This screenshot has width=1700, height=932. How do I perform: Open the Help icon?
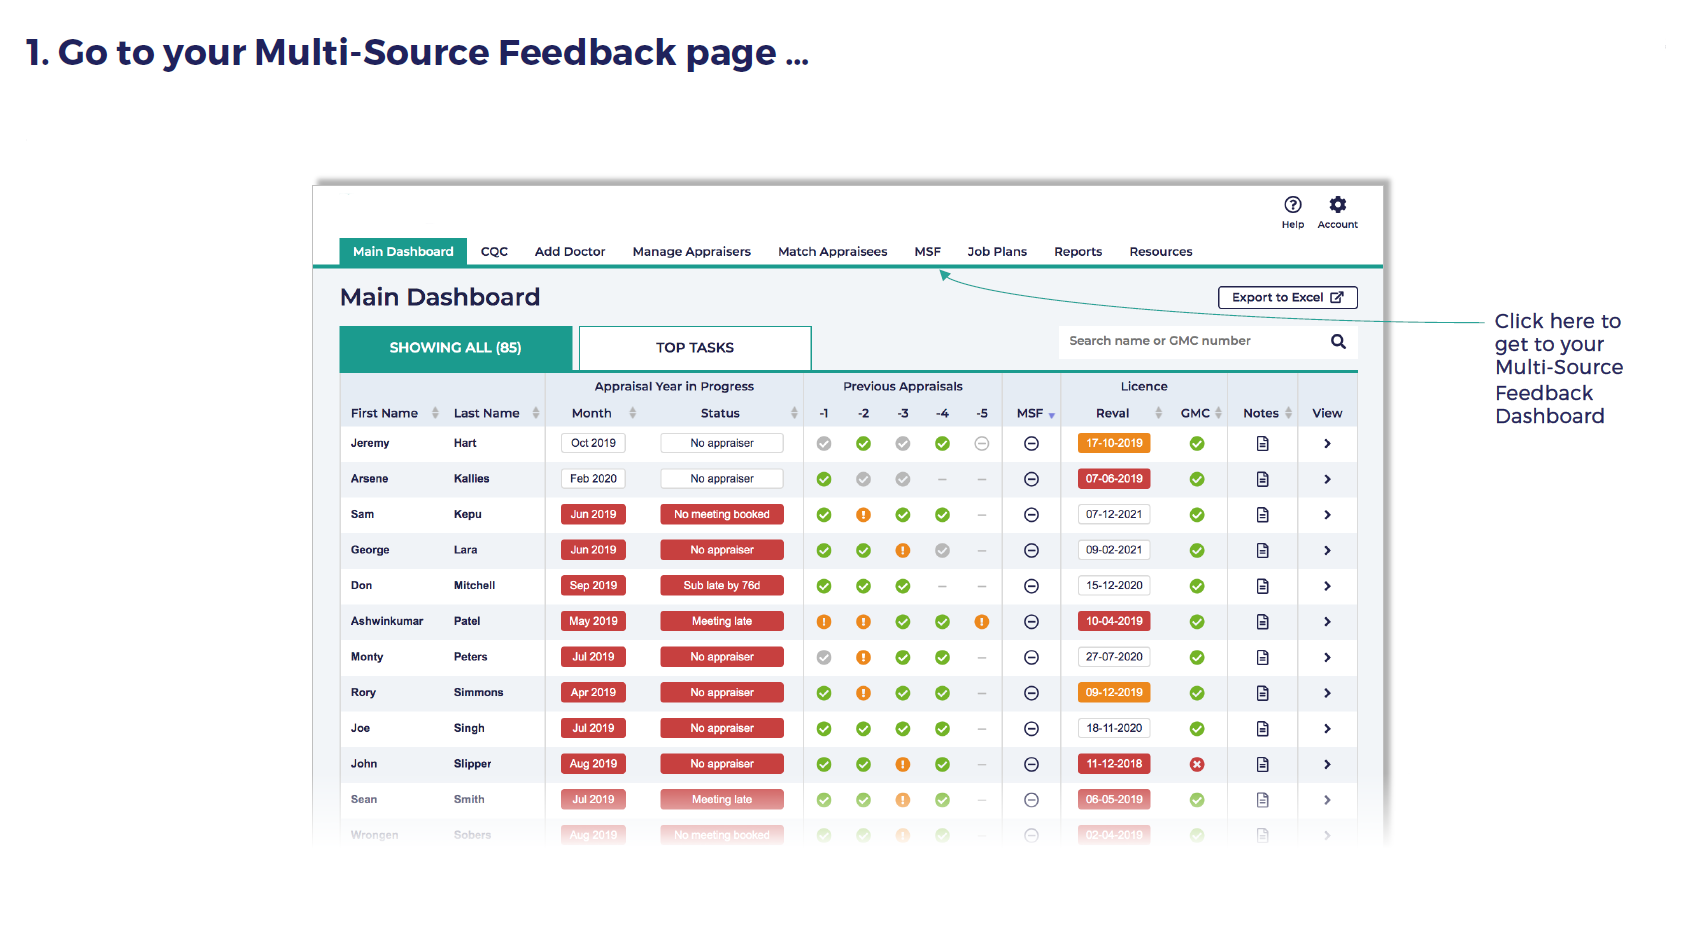click(x=1292, y=205)
